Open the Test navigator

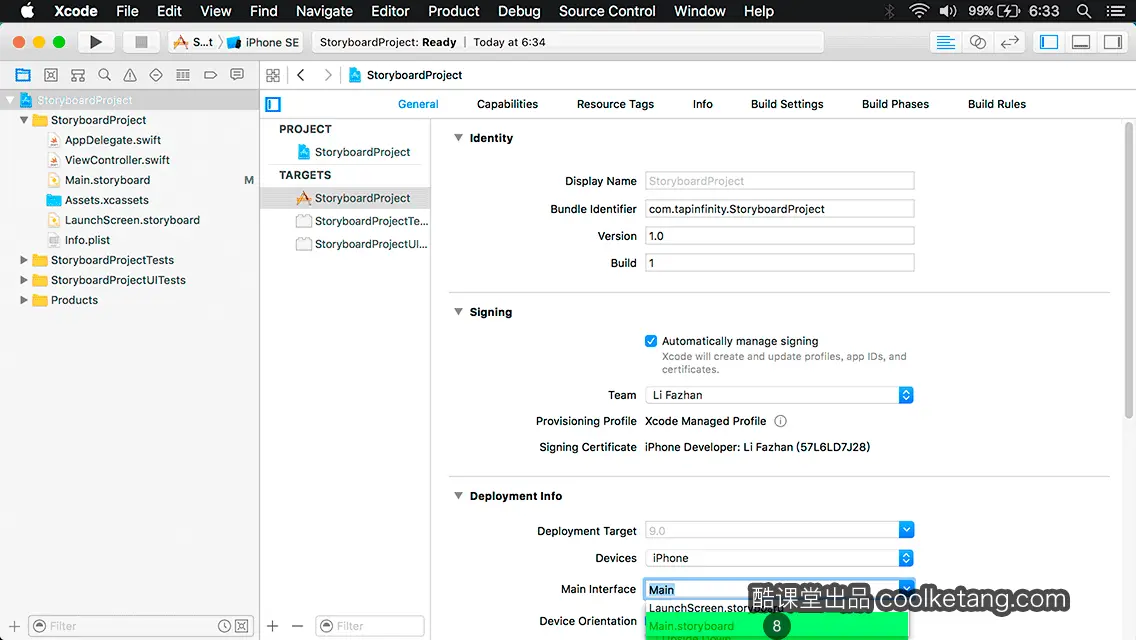(x=156, y=75)
